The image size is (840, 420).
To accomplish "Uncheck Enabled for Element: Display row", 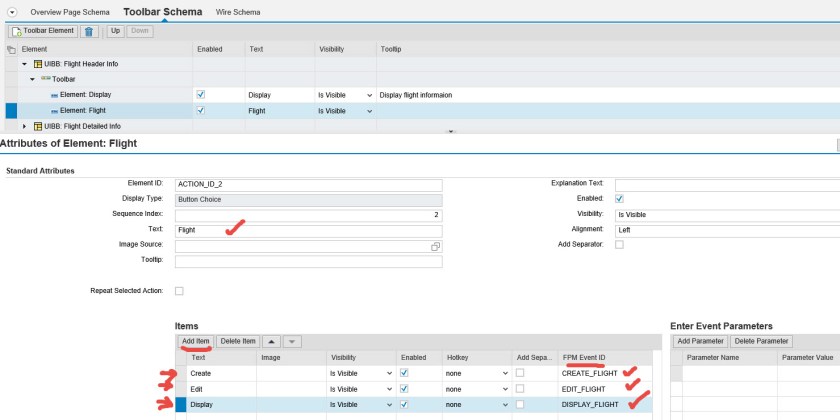I will (x=201, y=94).
